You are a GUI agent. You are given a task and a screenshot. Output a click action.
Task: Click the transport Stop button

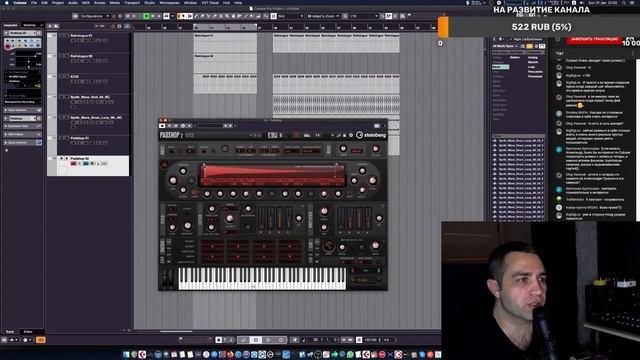pos(256,340)
